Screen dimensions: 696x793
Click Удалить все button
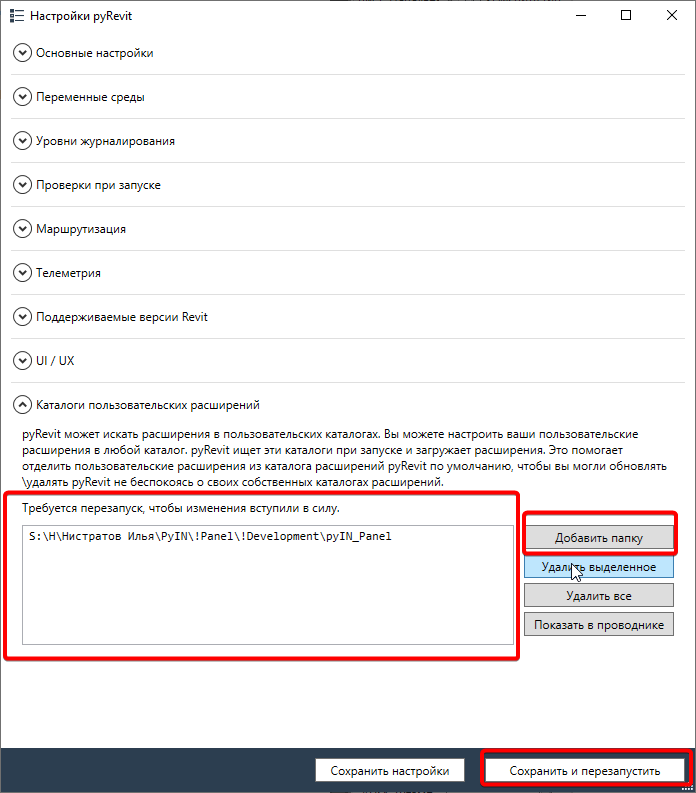tap(598, 595)
